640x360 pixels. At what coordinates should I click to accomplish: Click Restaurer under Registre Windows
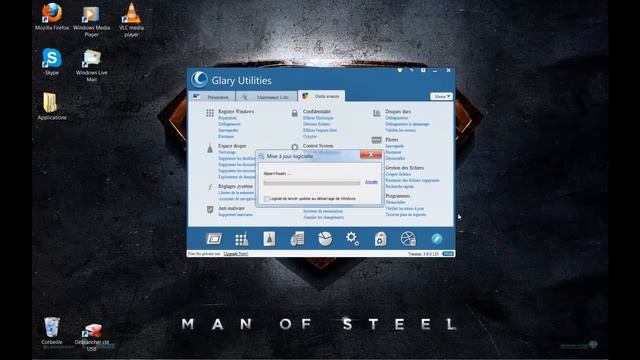coord(226,136)
